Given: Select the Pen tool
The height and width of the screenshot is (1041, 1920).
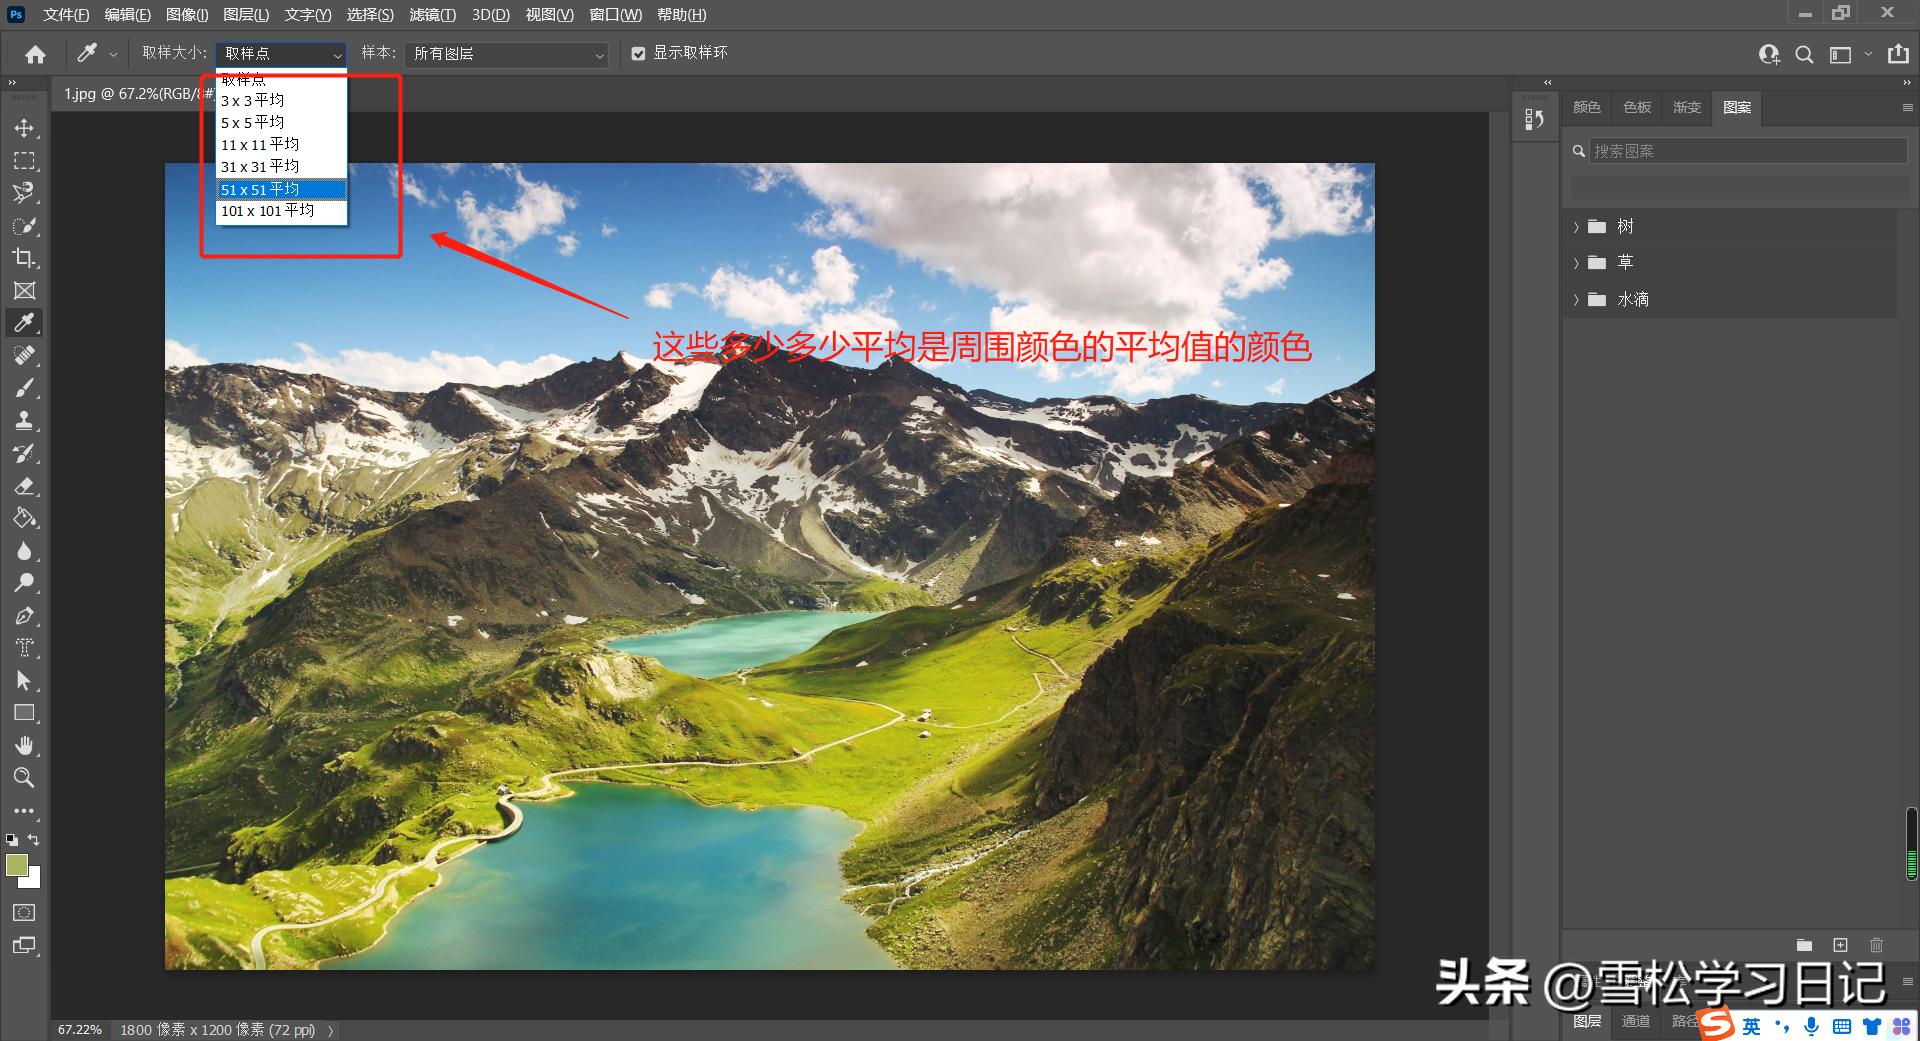Looking at the screenshot, I should pos(25,615).
